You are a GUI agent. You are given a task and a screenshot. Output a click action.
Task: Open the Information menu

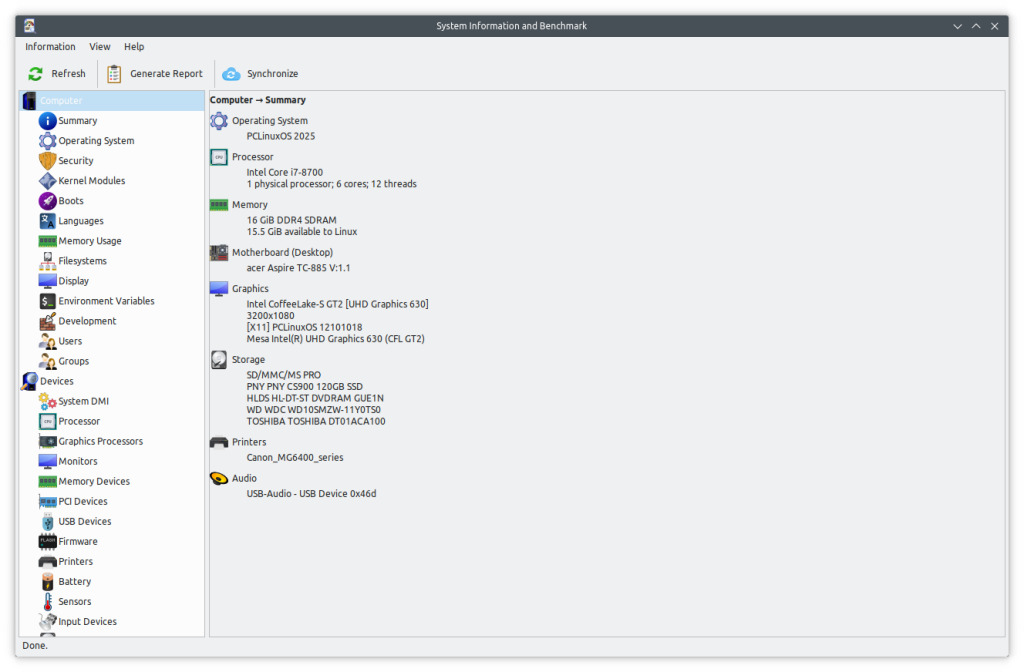(x=50, y=47)
